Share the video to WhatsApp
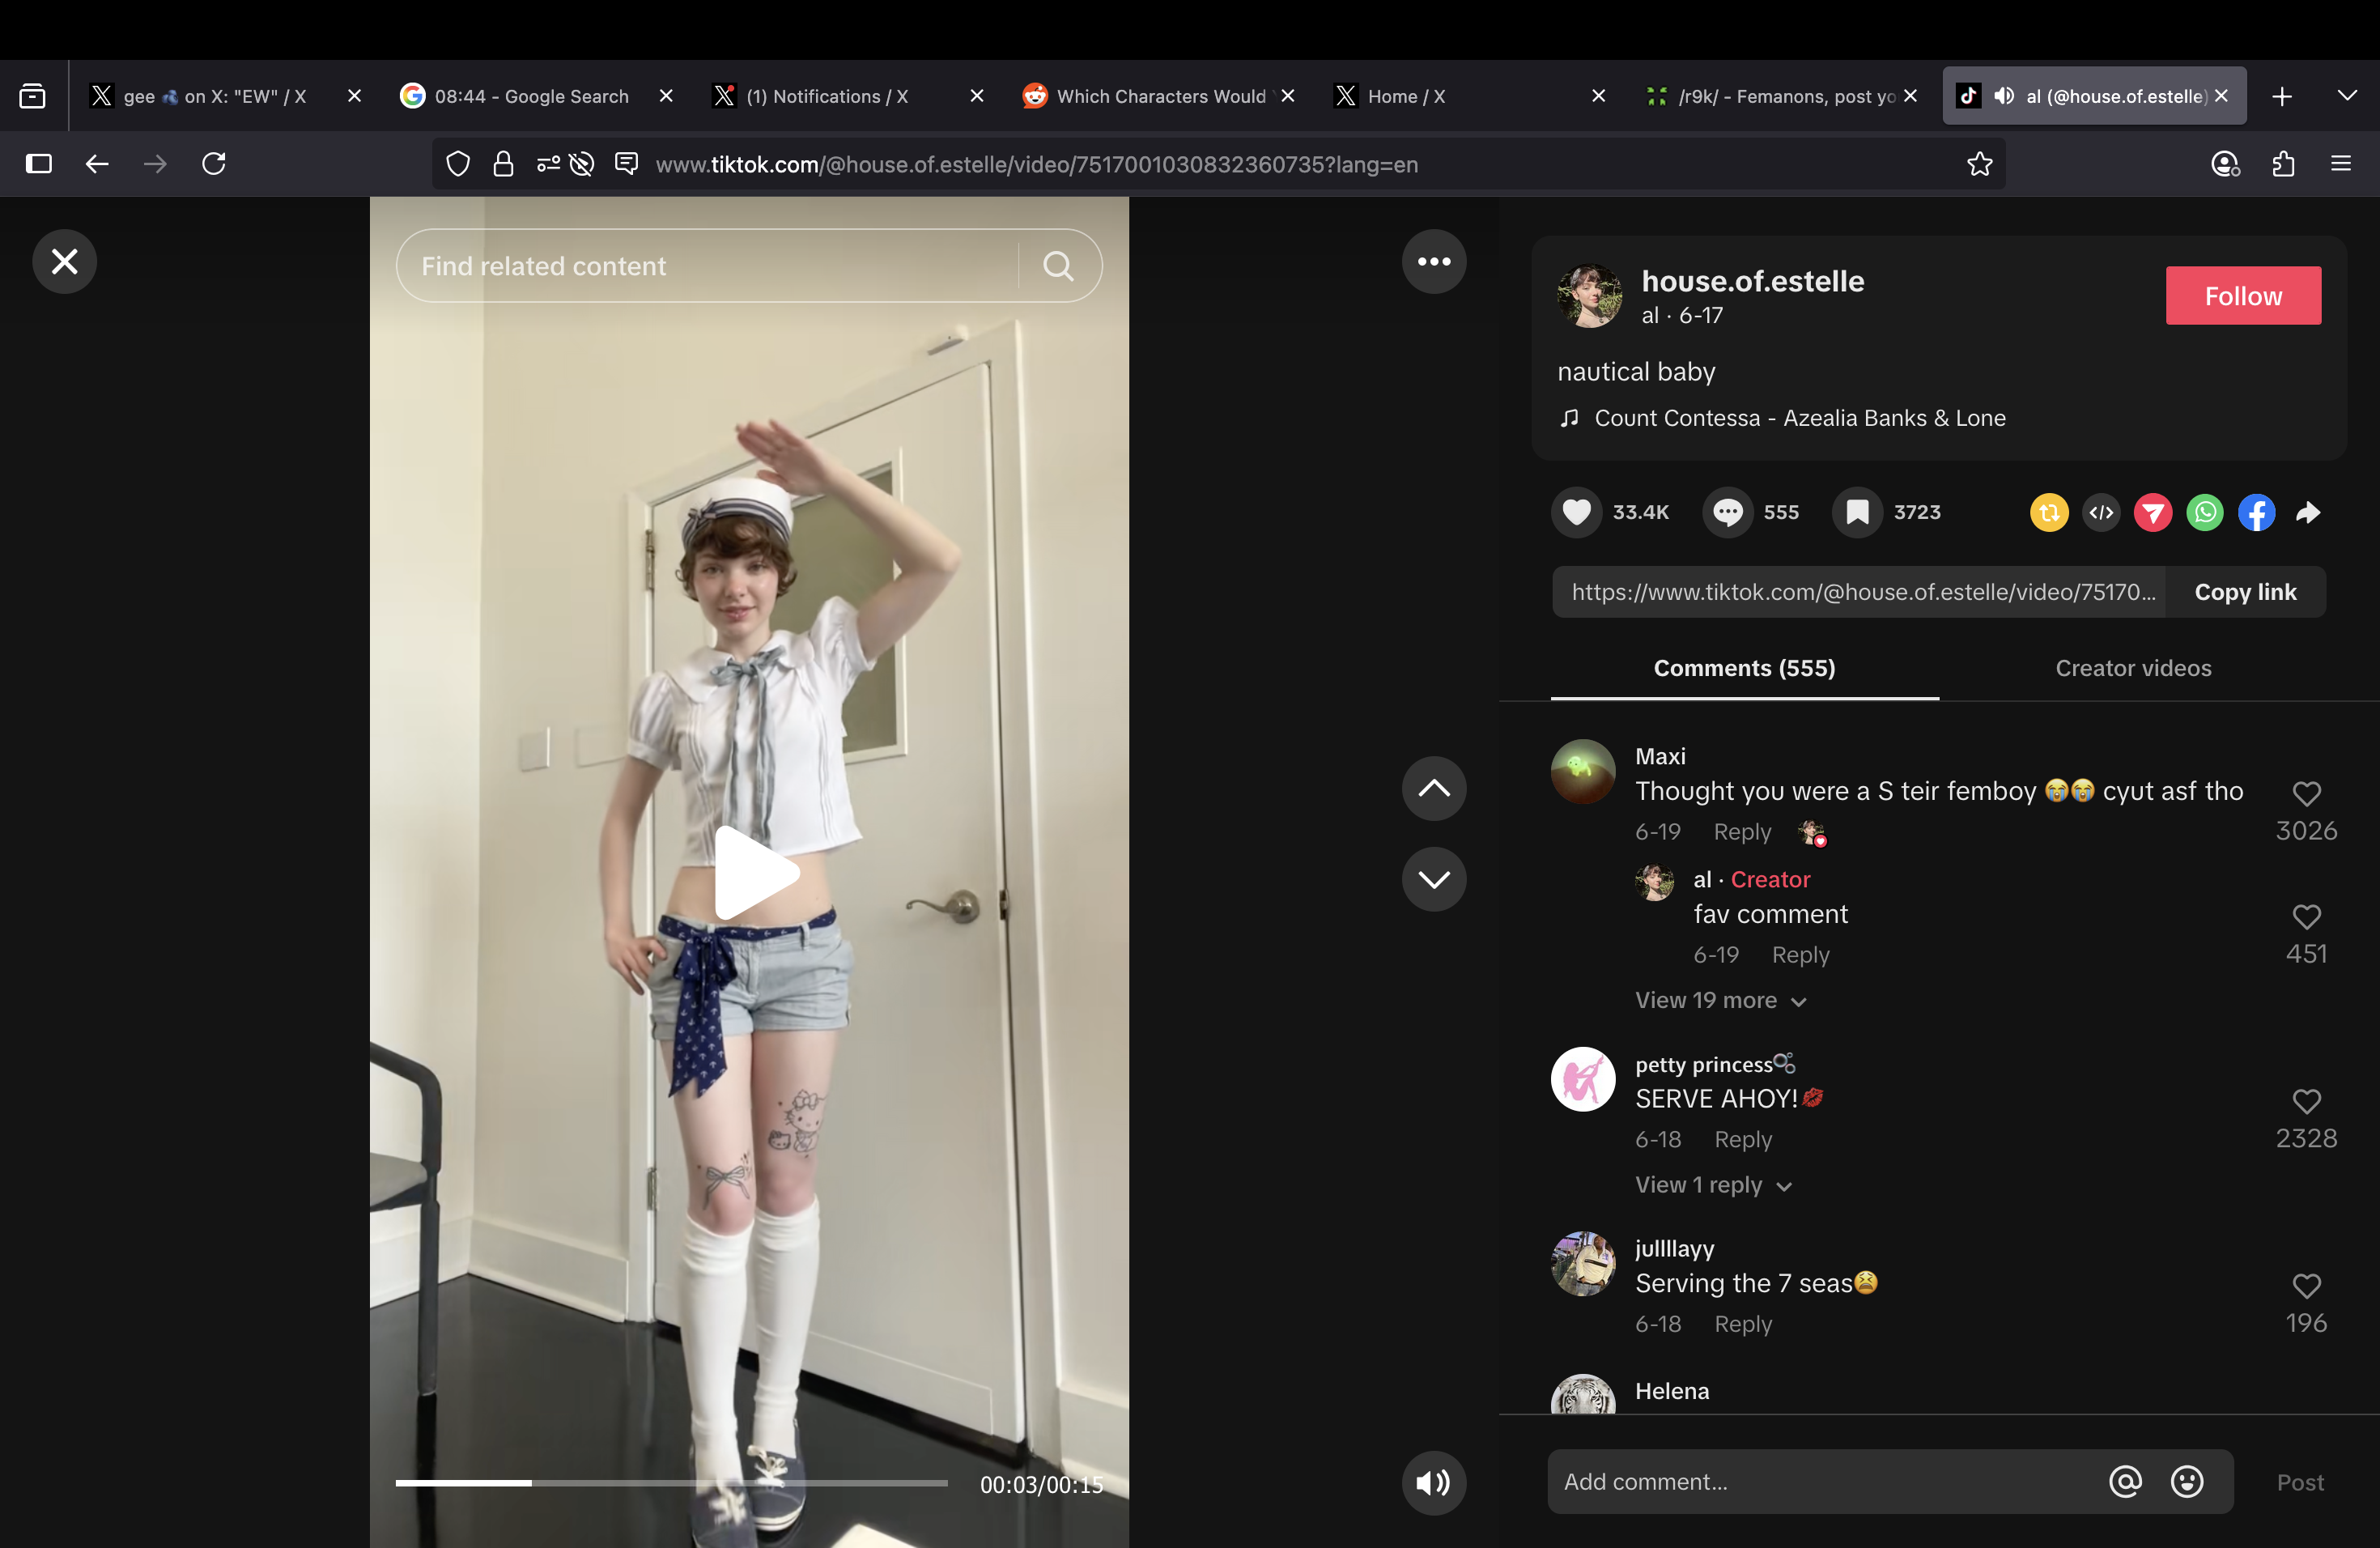This screenshot has height=1548, width=2380. tap(2204, 513)
